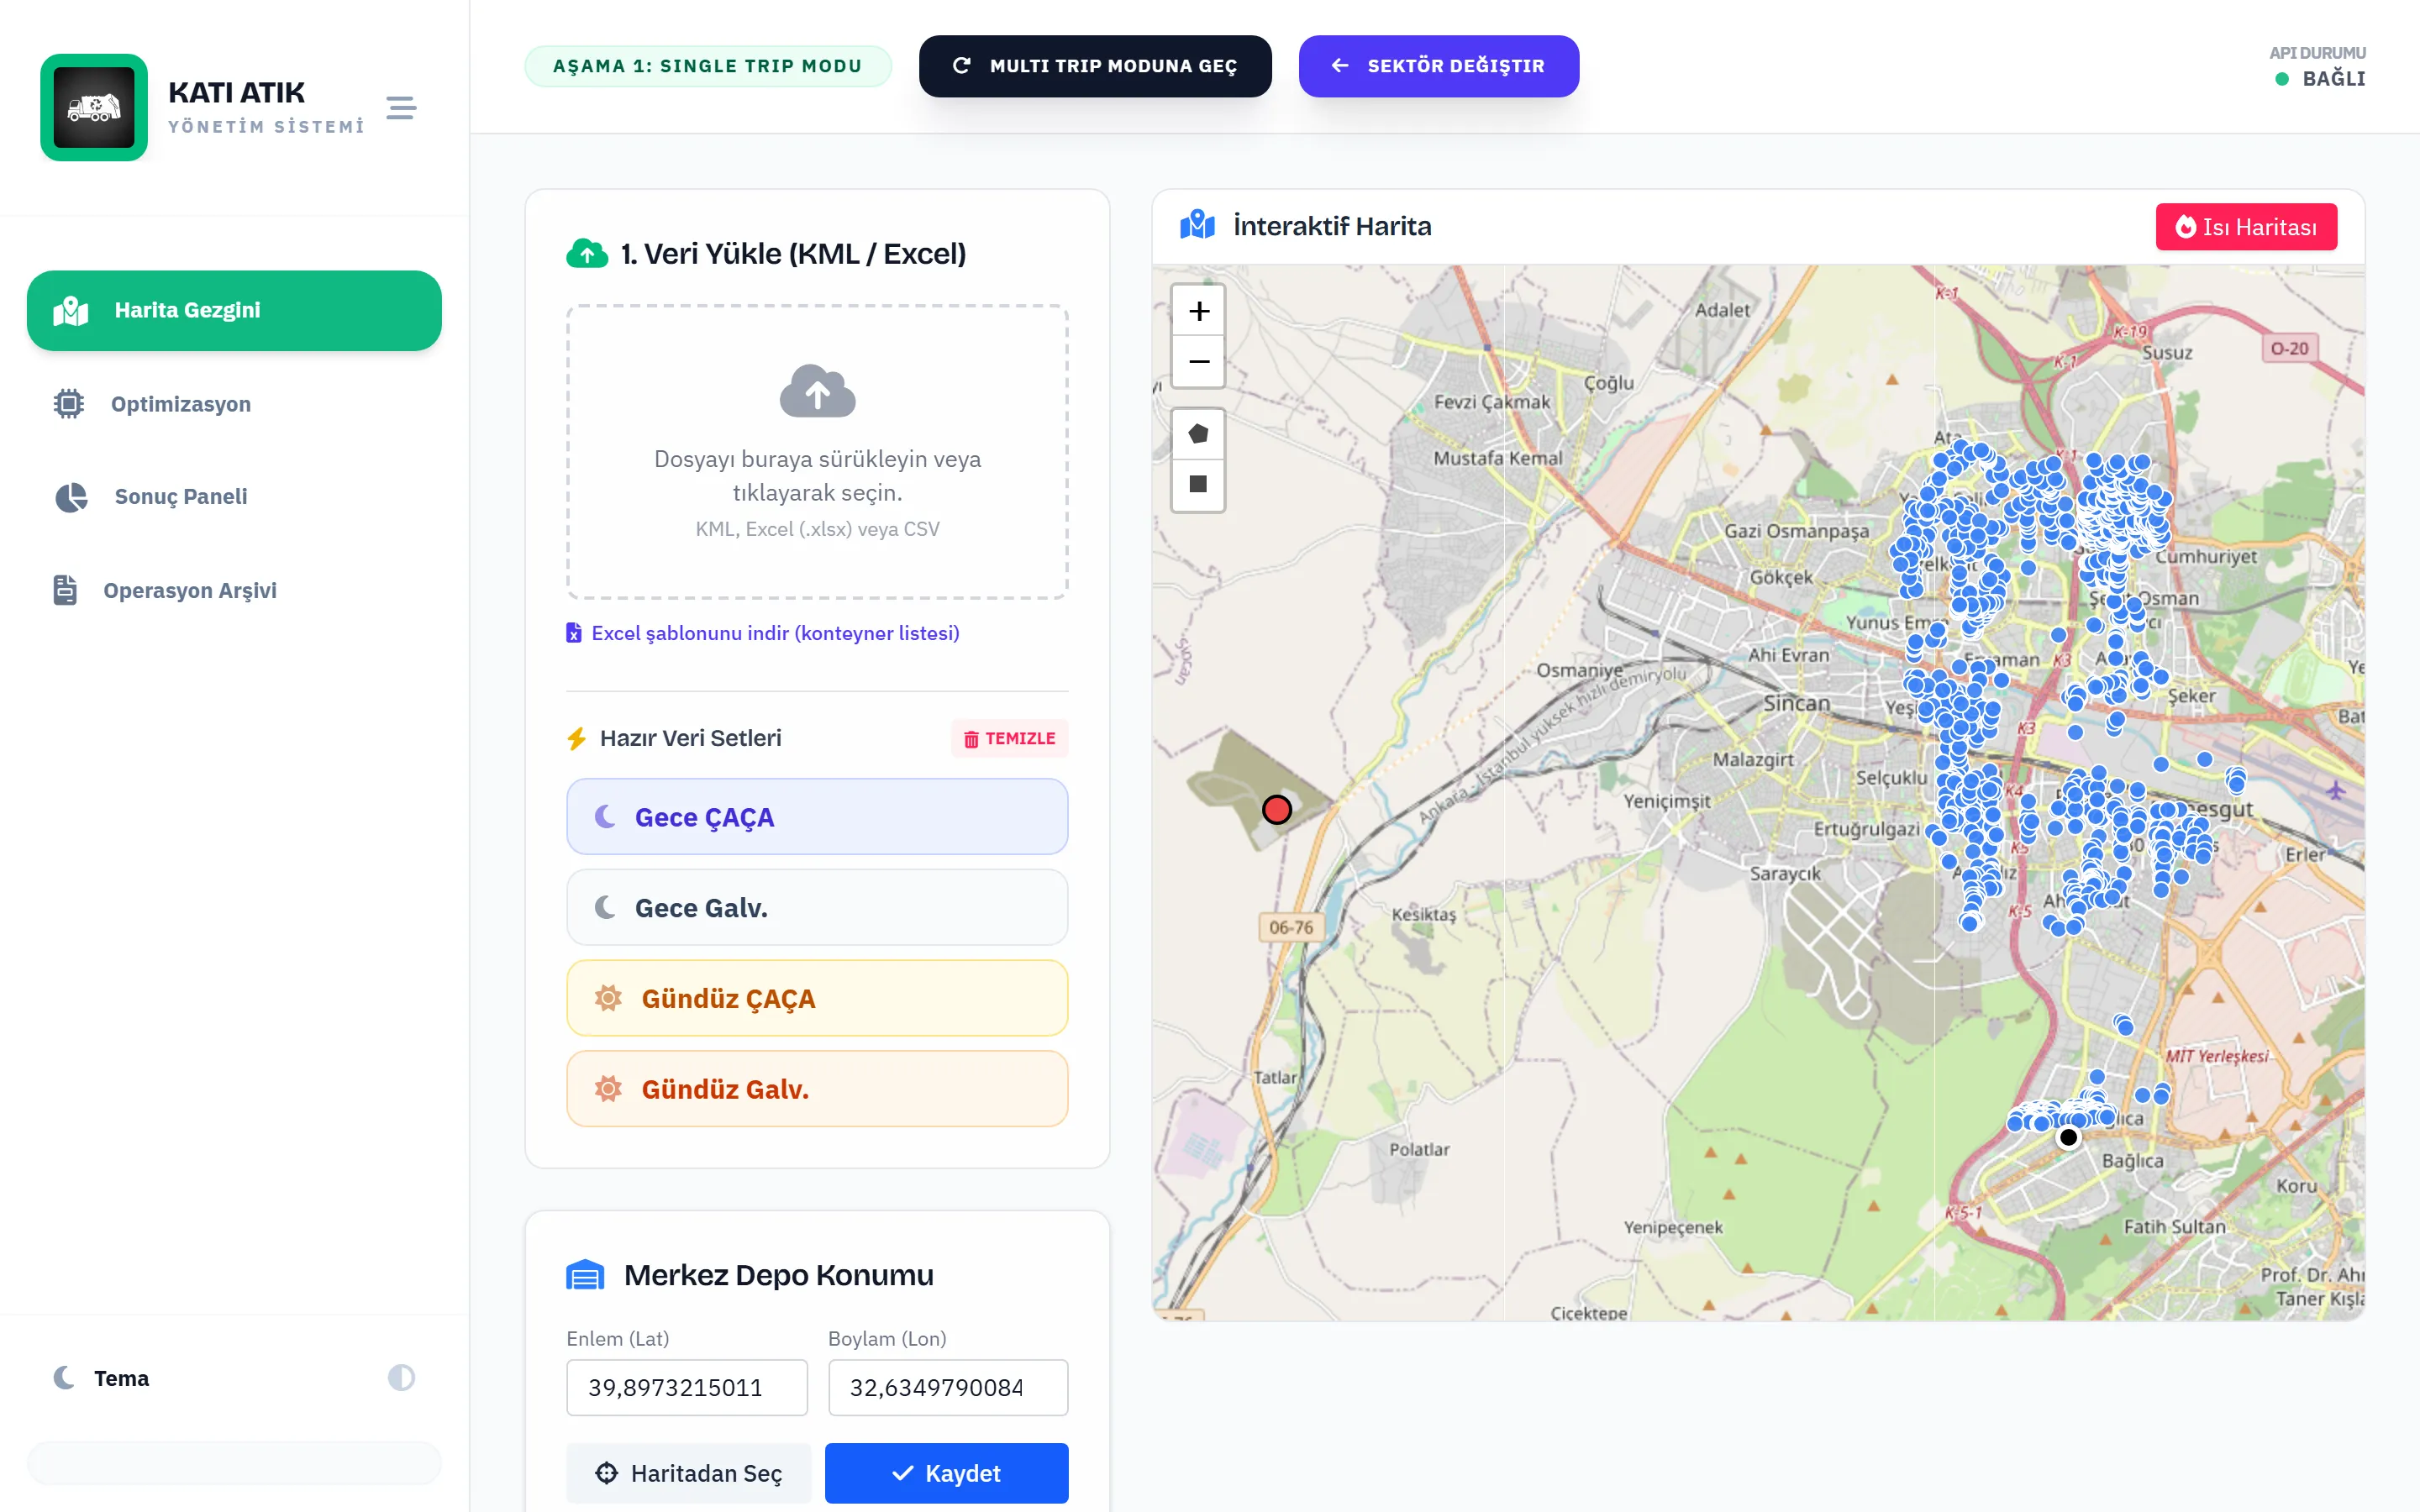Screen dimensions: 2420x1512
Task: Click the moon icon next to Tema
Action: pos(63,1377)
